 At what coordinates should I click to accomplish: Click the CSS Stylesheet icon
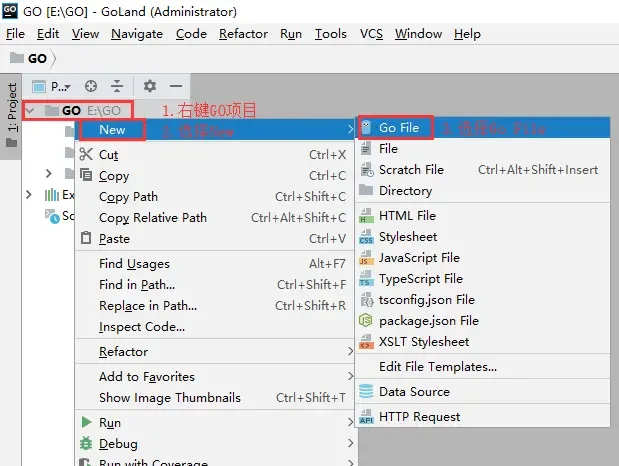coord(366,237)
